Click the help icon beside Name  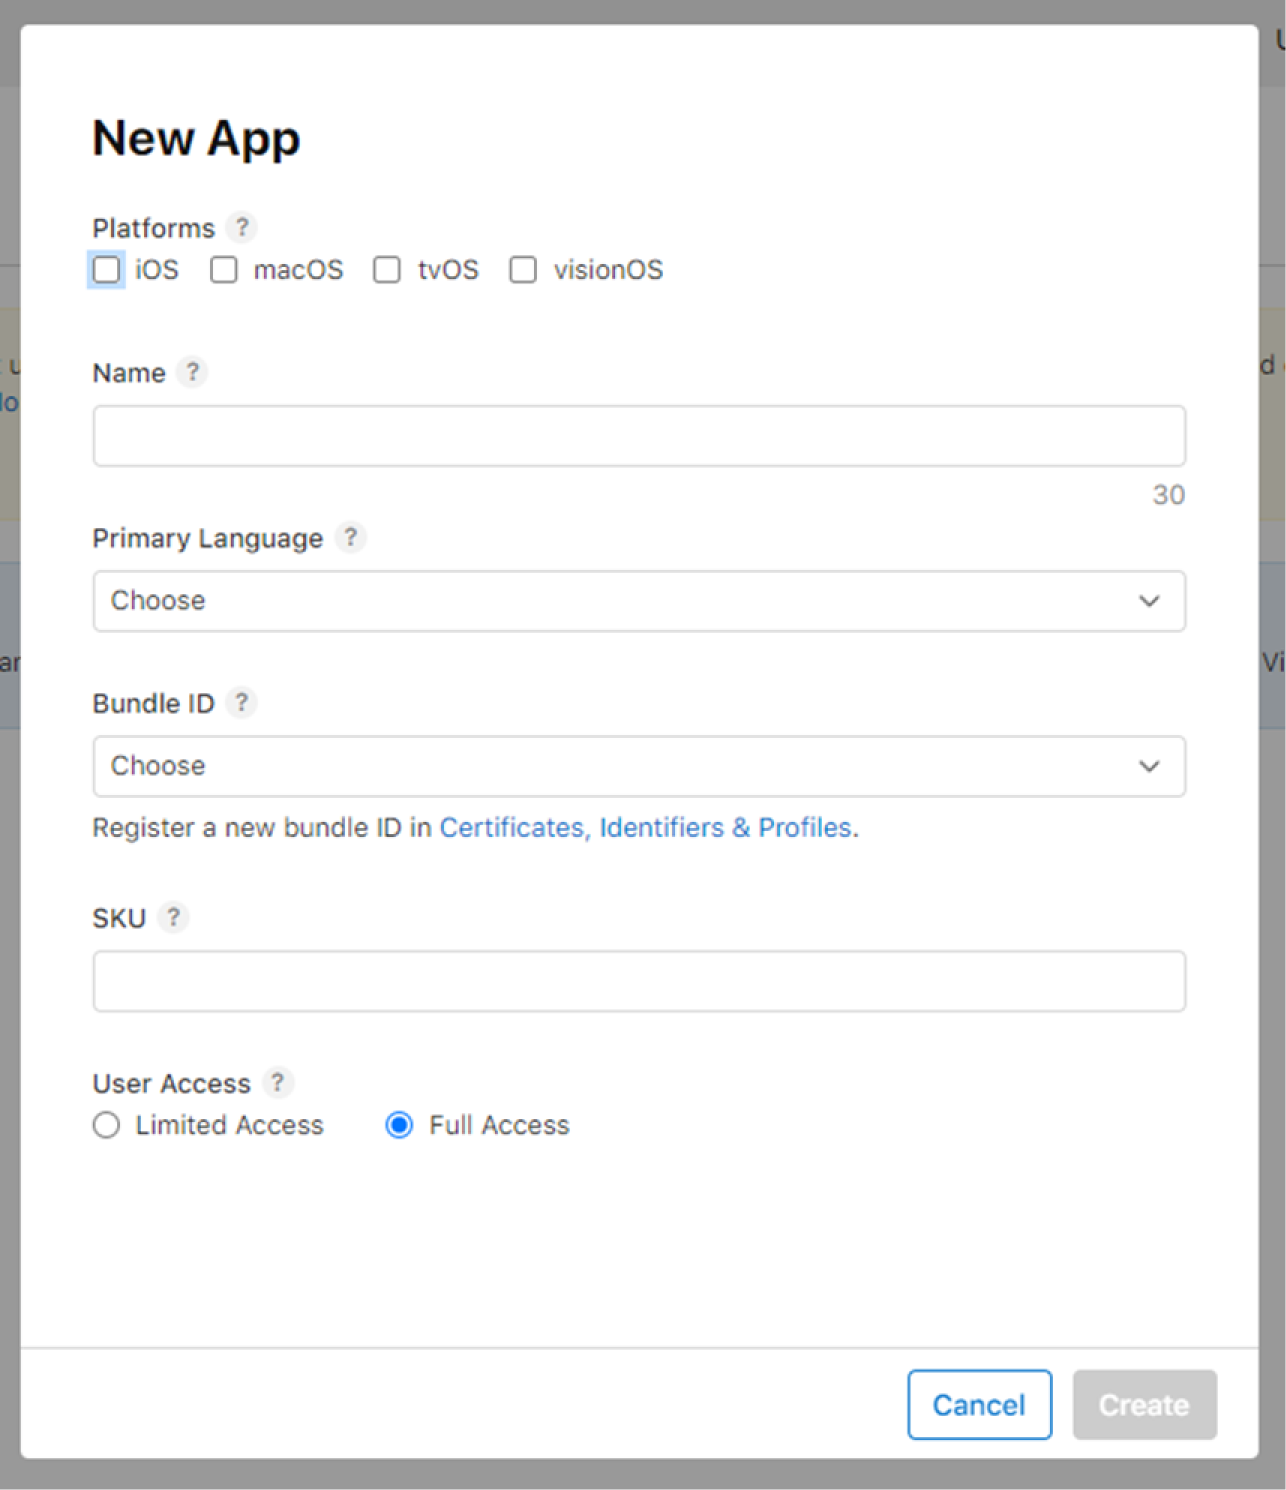click(x=192, y=372)
